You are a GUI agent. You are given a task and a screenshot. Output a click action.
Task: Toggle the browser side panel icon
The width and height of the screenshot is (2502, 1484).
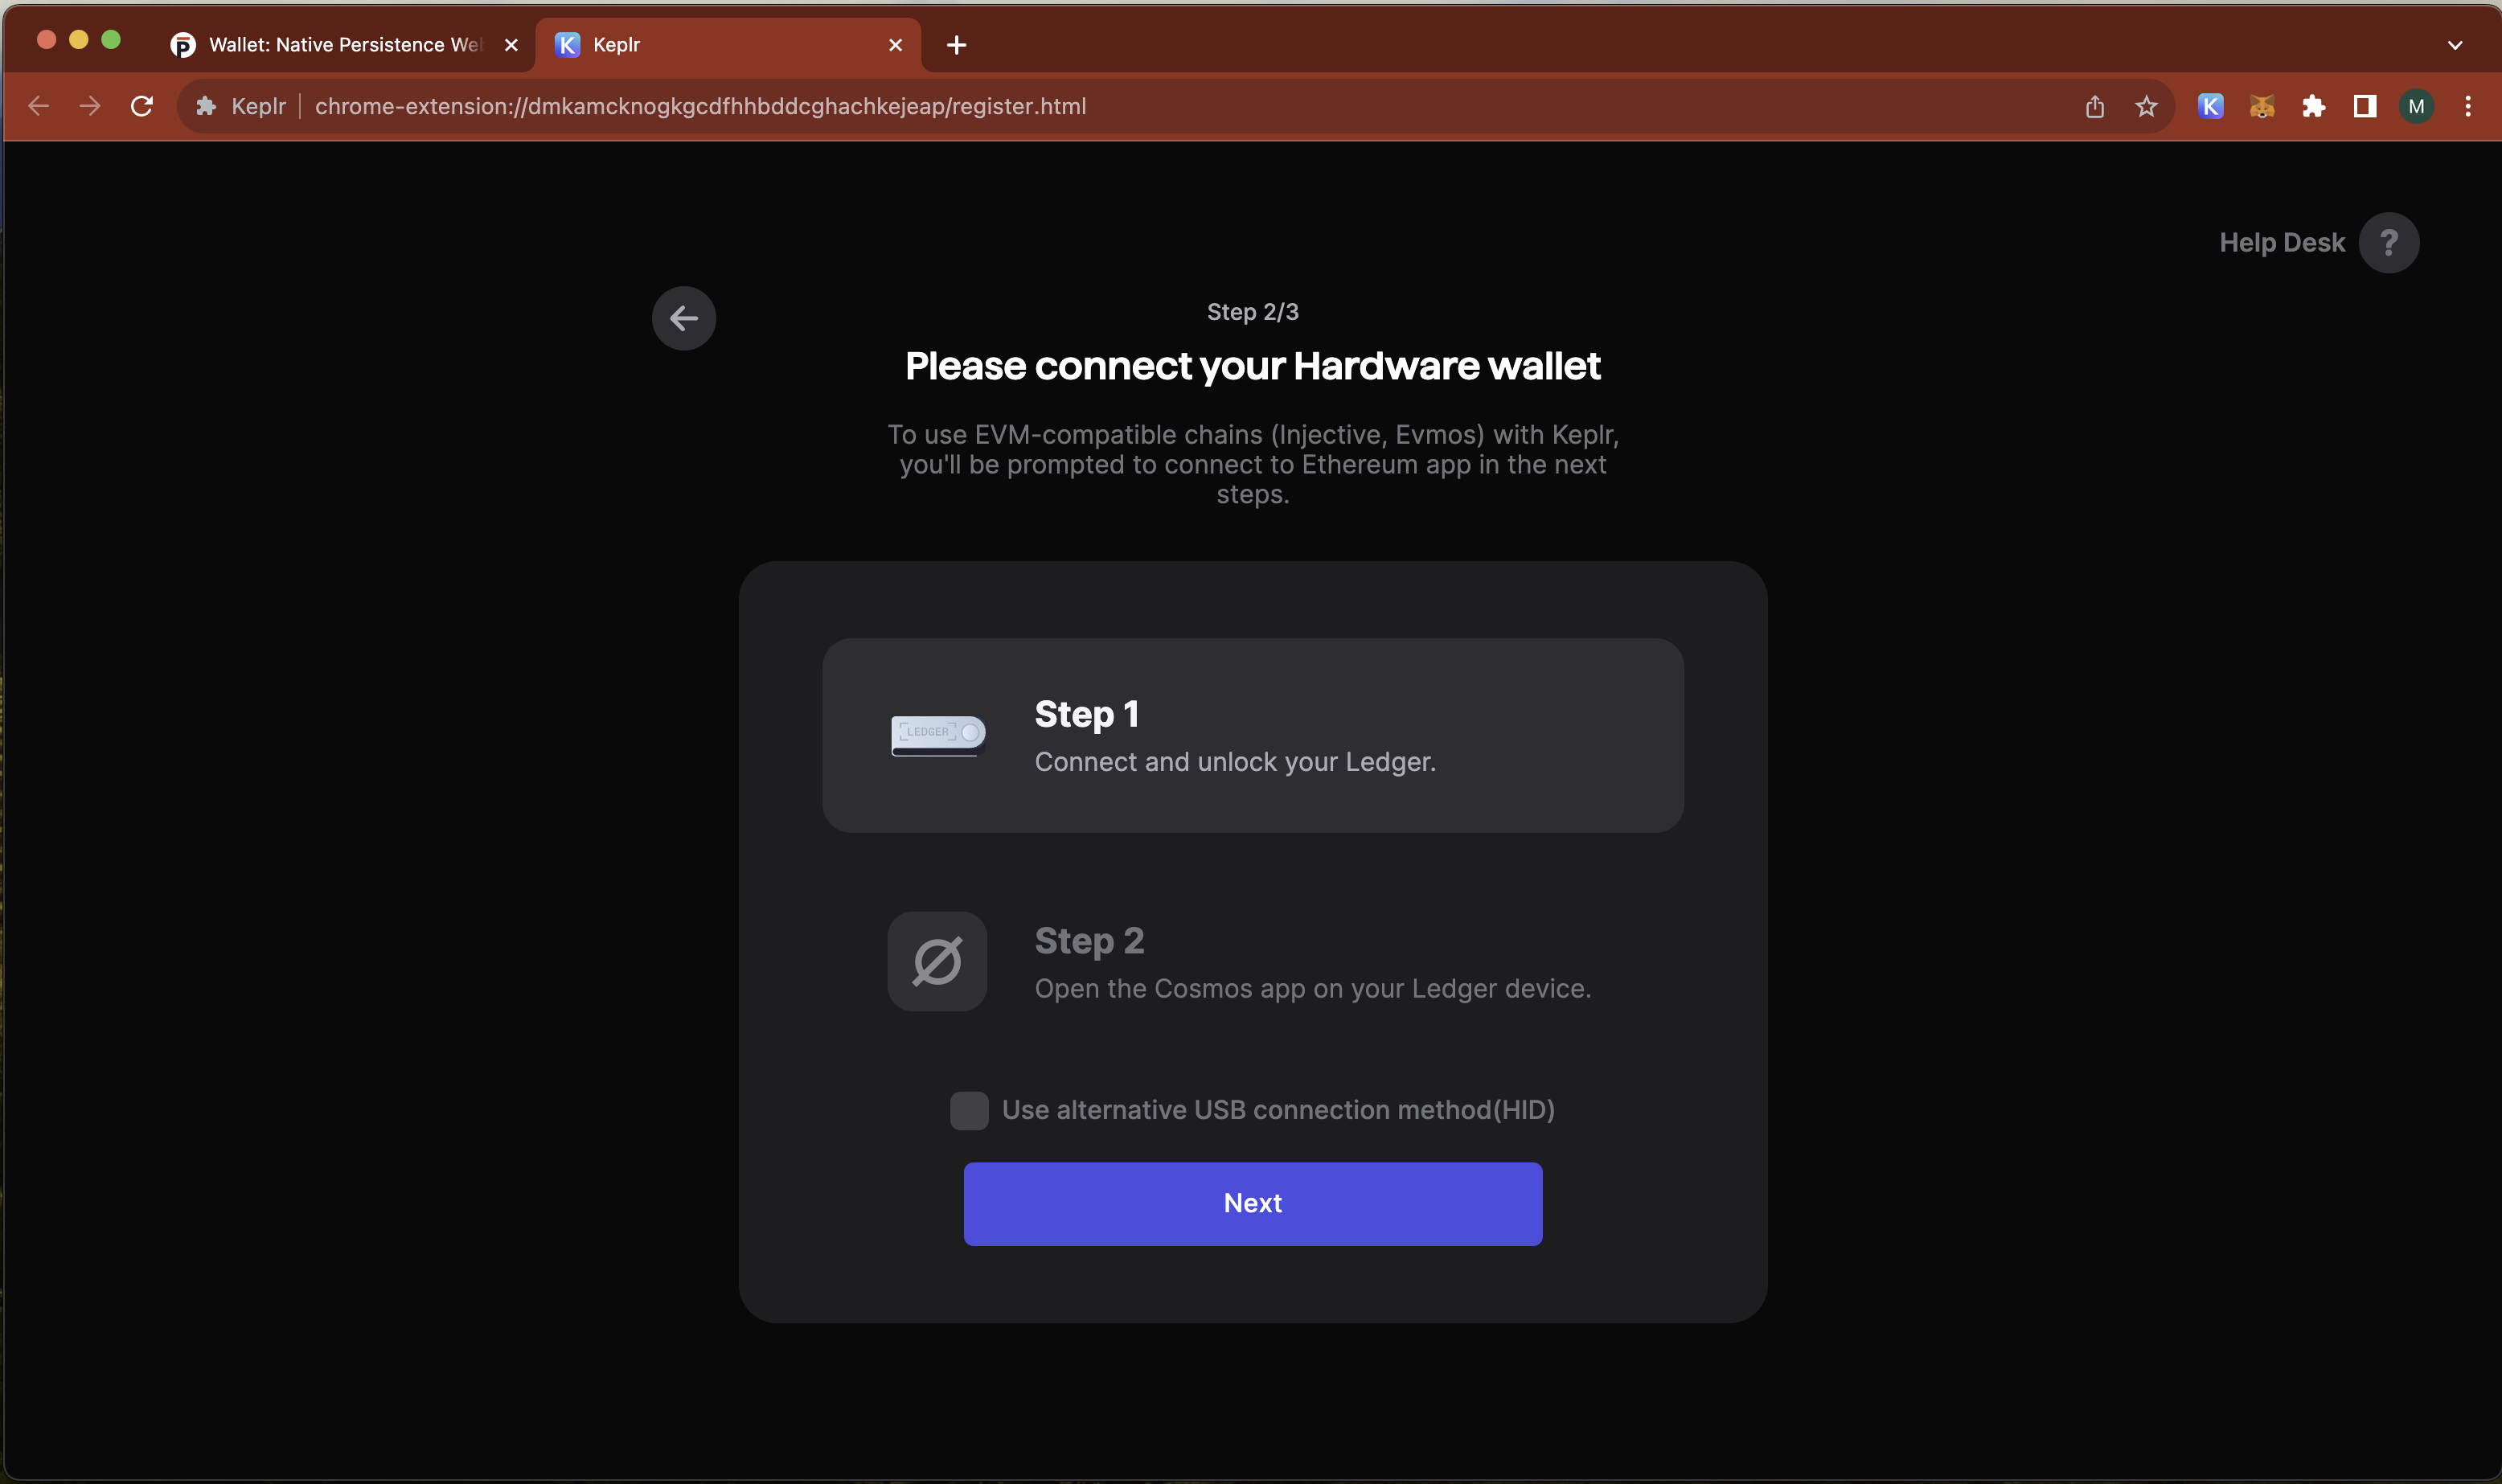(x=2364, y=106)
